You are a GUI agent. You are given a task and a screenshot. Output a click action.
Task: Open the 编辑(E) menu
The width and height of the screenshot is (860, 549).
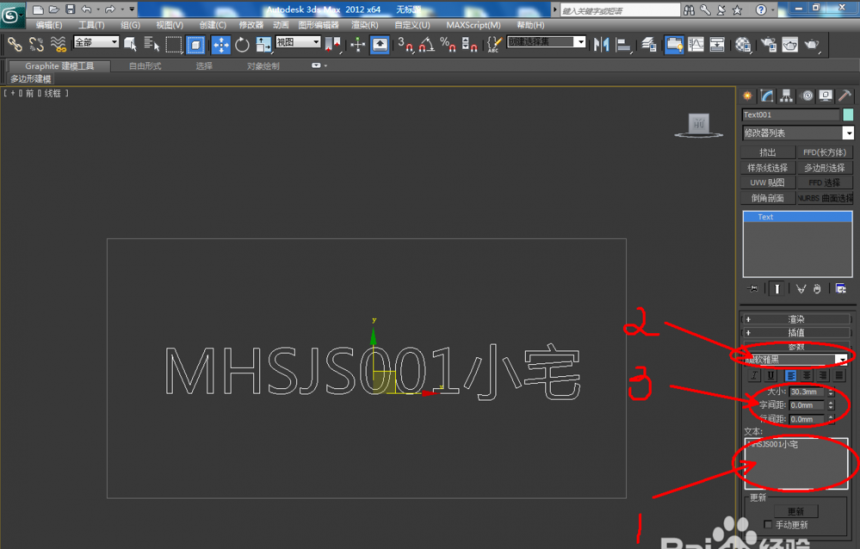49,25
